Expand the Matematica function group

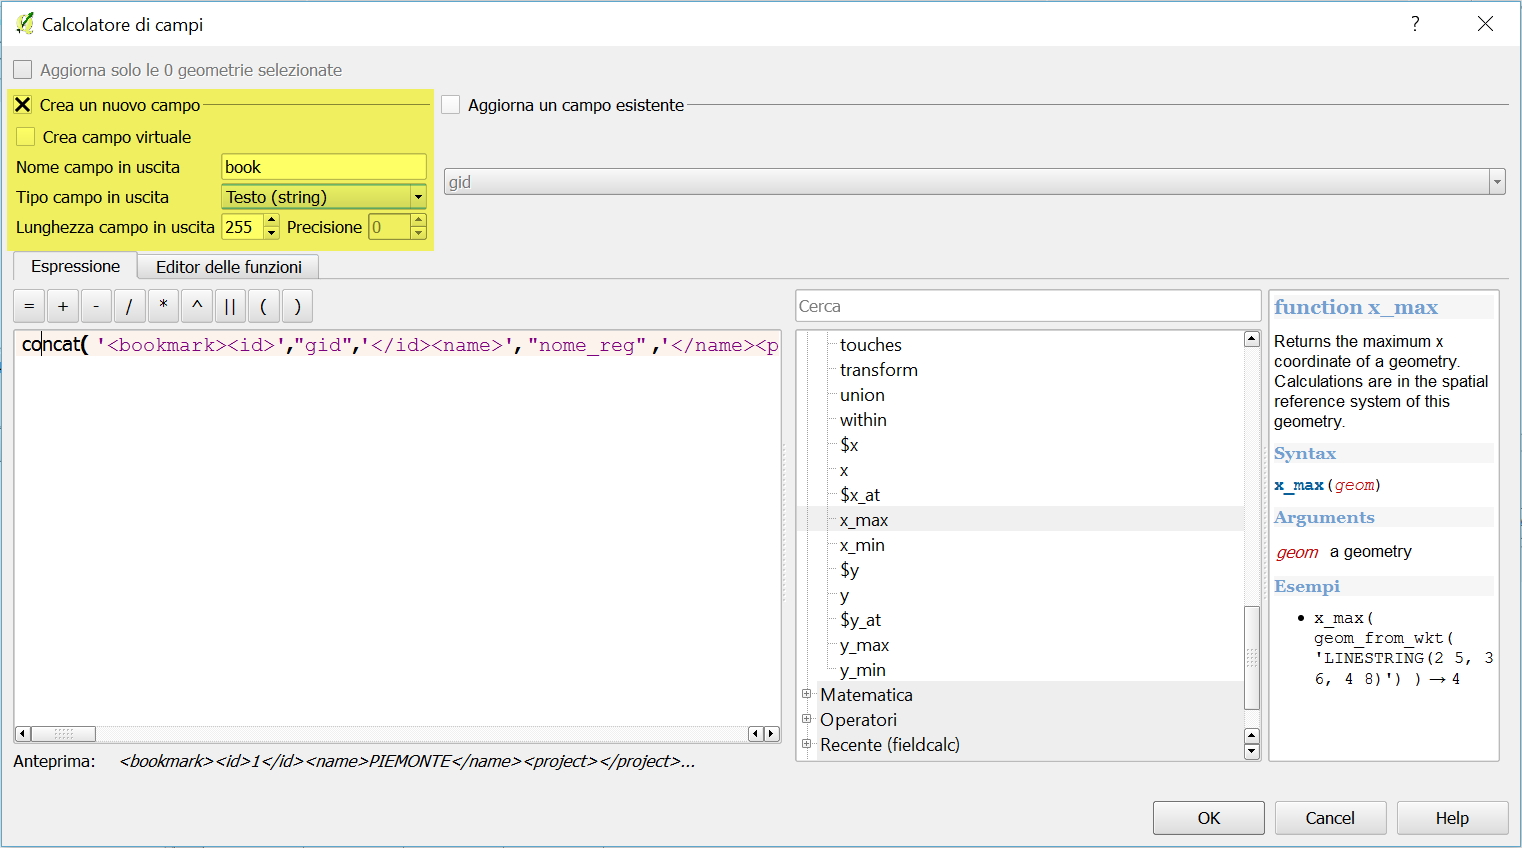tap(807, 694)
